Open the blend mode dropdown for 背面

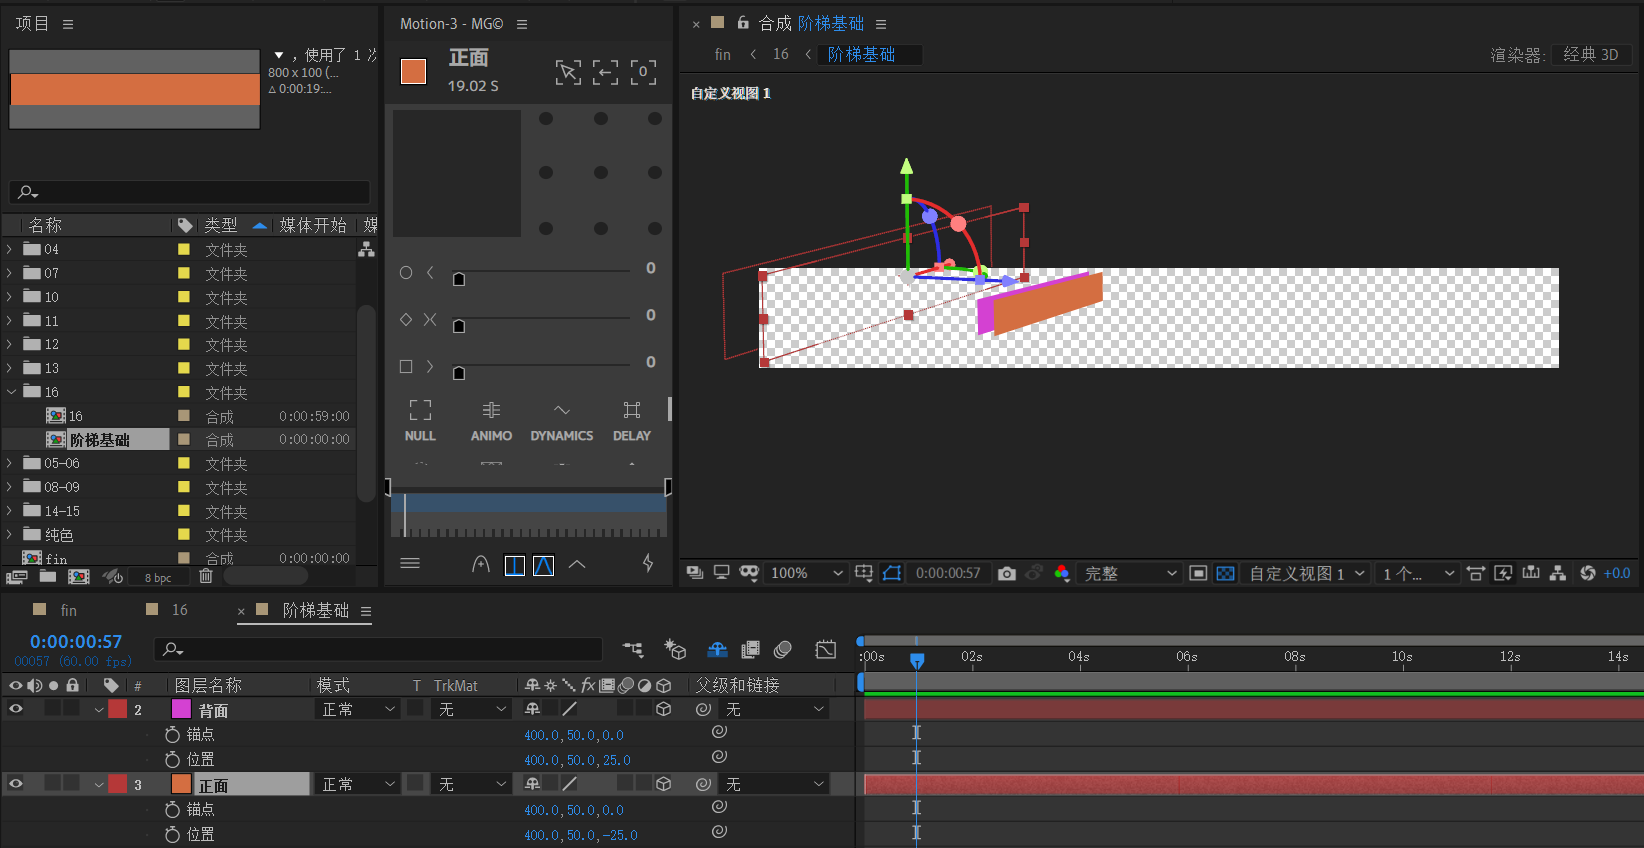click(359, 709)
